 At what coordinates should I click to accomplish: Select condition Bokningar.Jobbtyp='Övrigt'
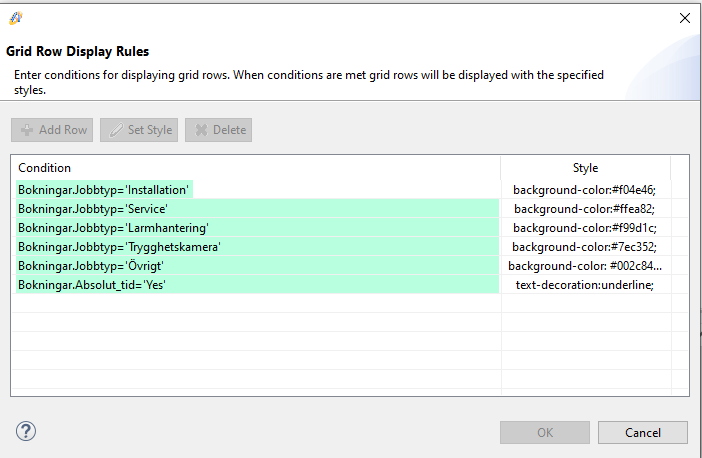[257, 266]
